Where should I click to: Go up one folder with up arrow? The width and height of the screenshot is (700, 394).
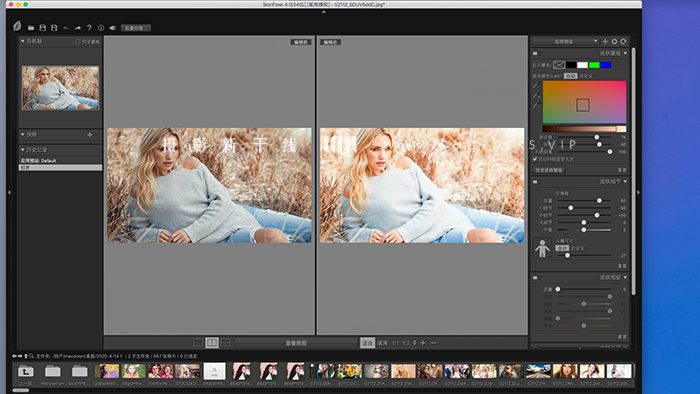(x=26, y=356)
